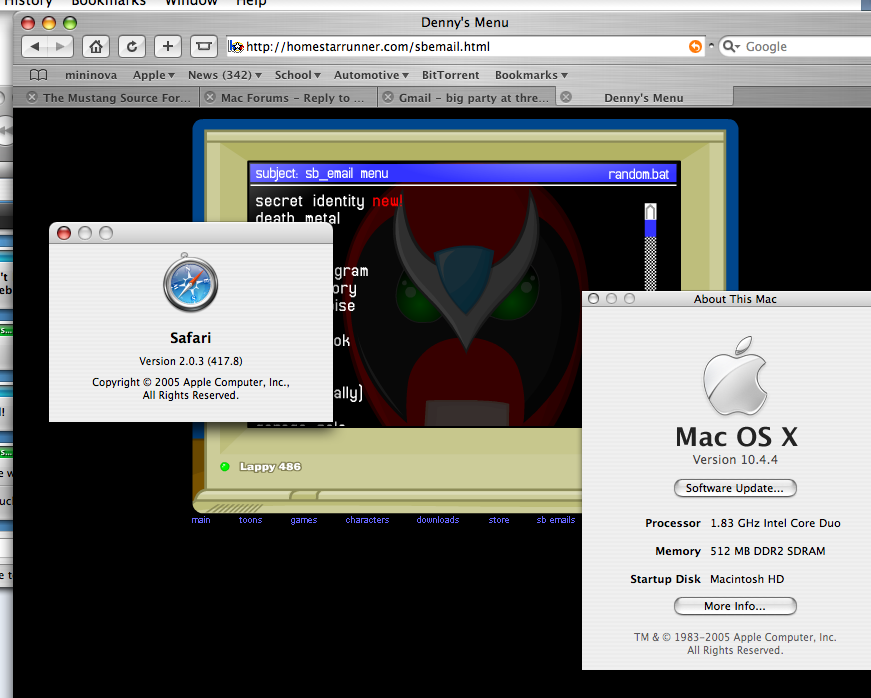The image size is (871, 698).
Task: Close the Denny's Menu tab
Action: click(566, 98)
